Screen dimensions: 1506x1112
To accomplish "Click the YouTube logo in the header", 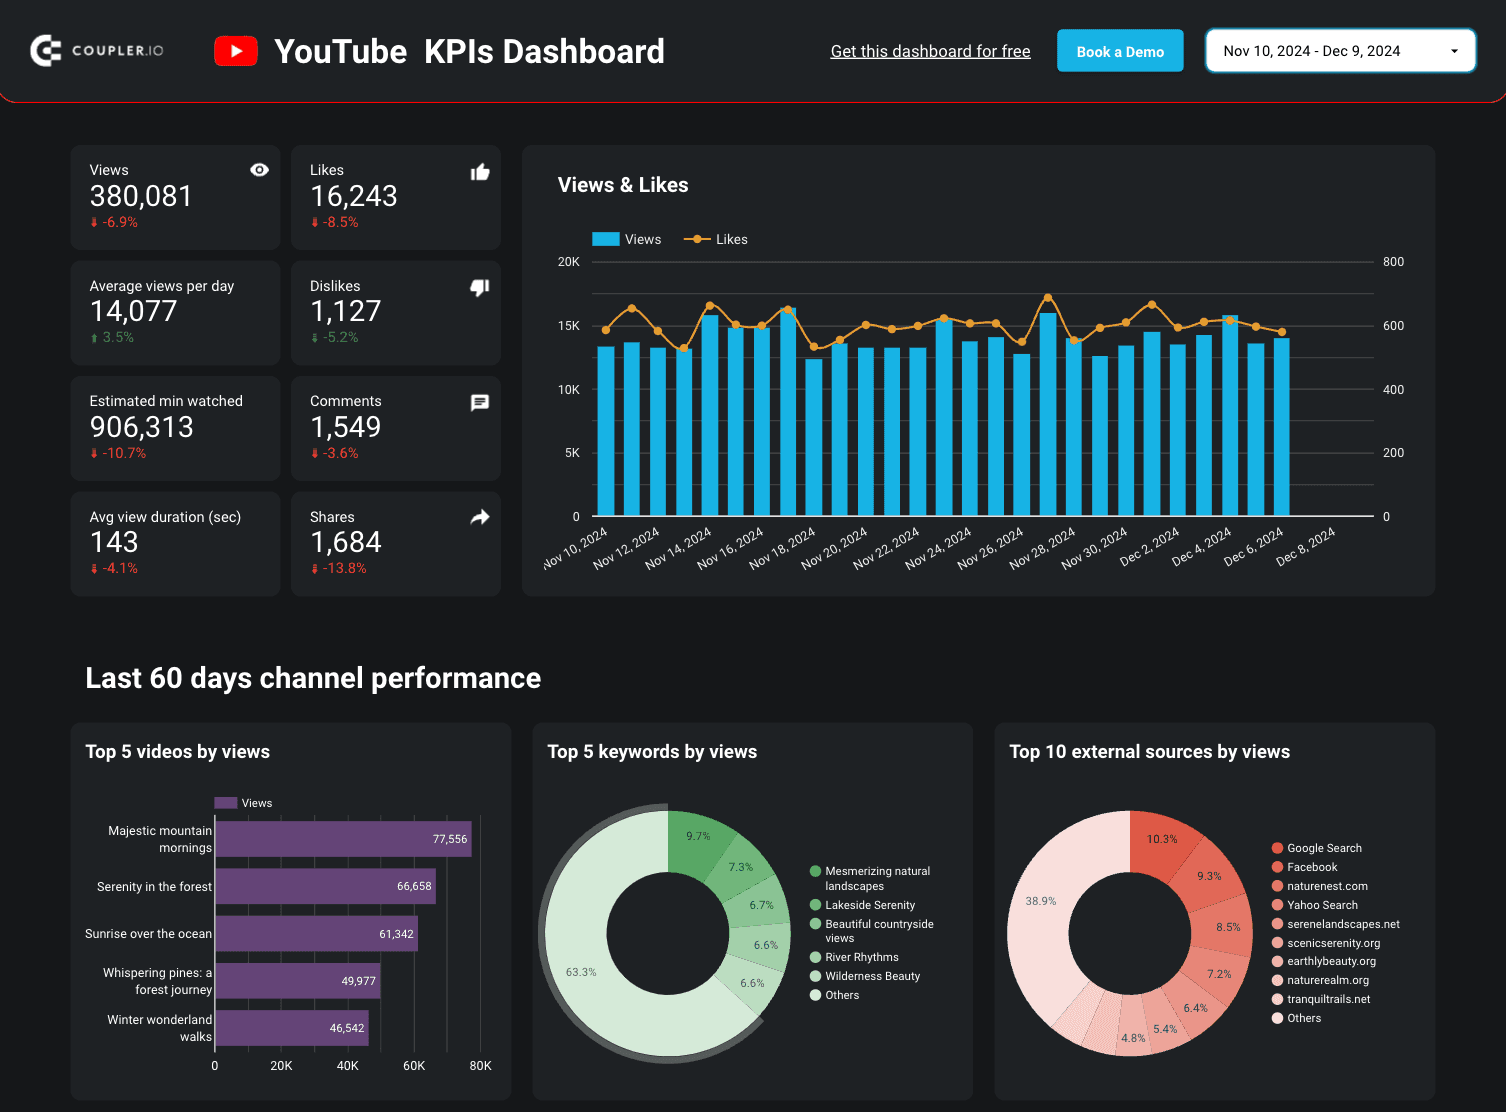I will coord(236,50).
